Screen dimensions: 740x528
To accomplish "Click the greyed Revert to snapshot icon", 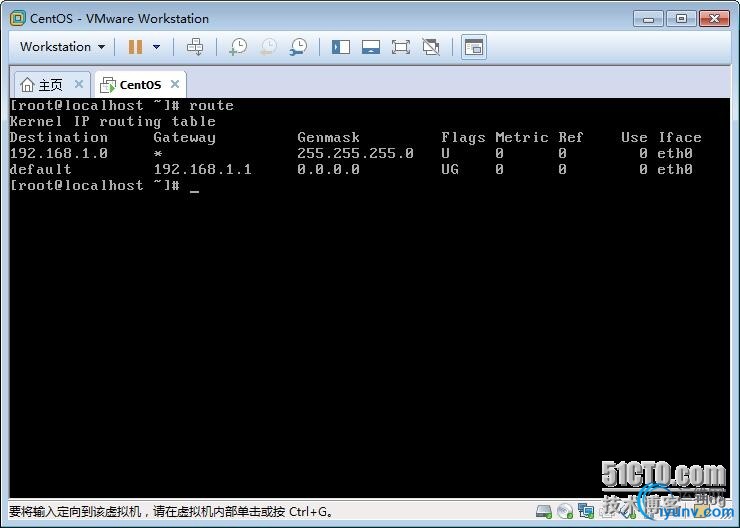I will point(268,47).
